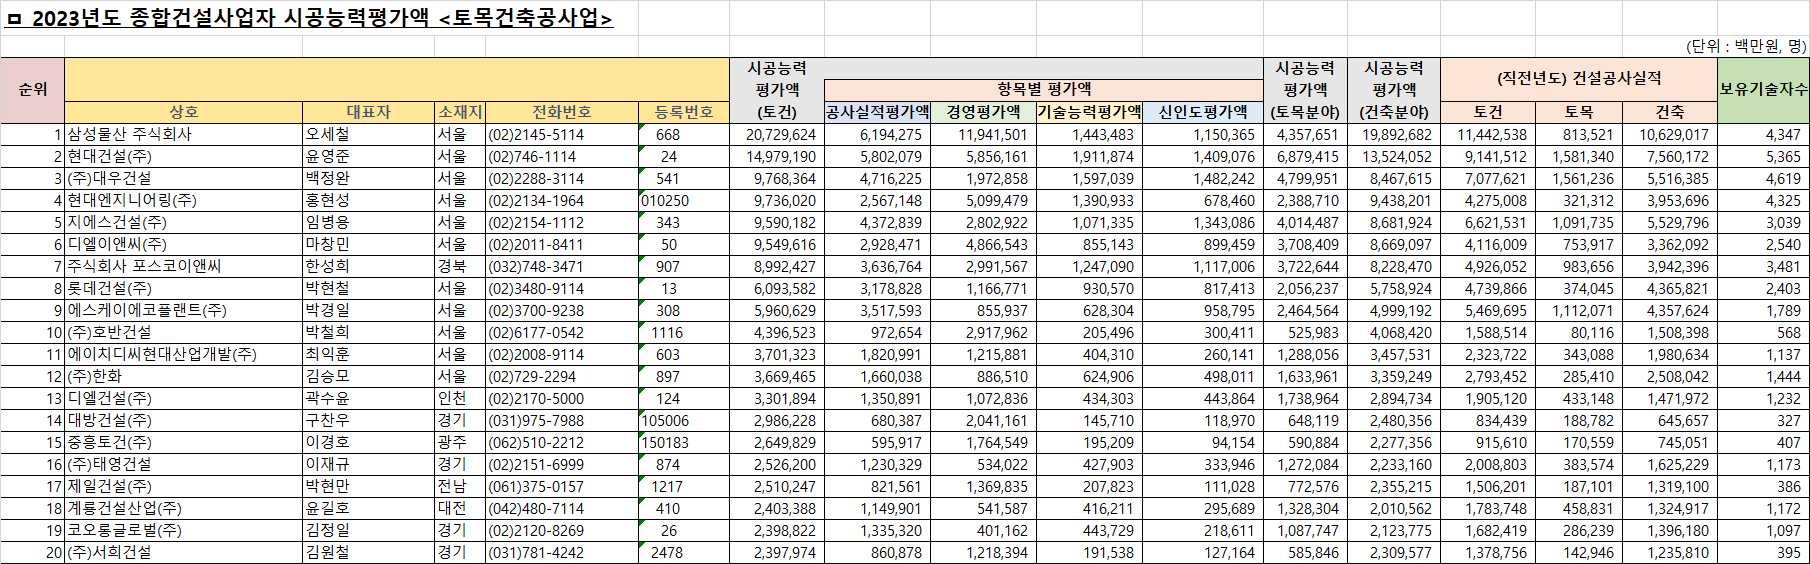
Task: Click representative name 오세철
Action: click(x=327, y=134)
